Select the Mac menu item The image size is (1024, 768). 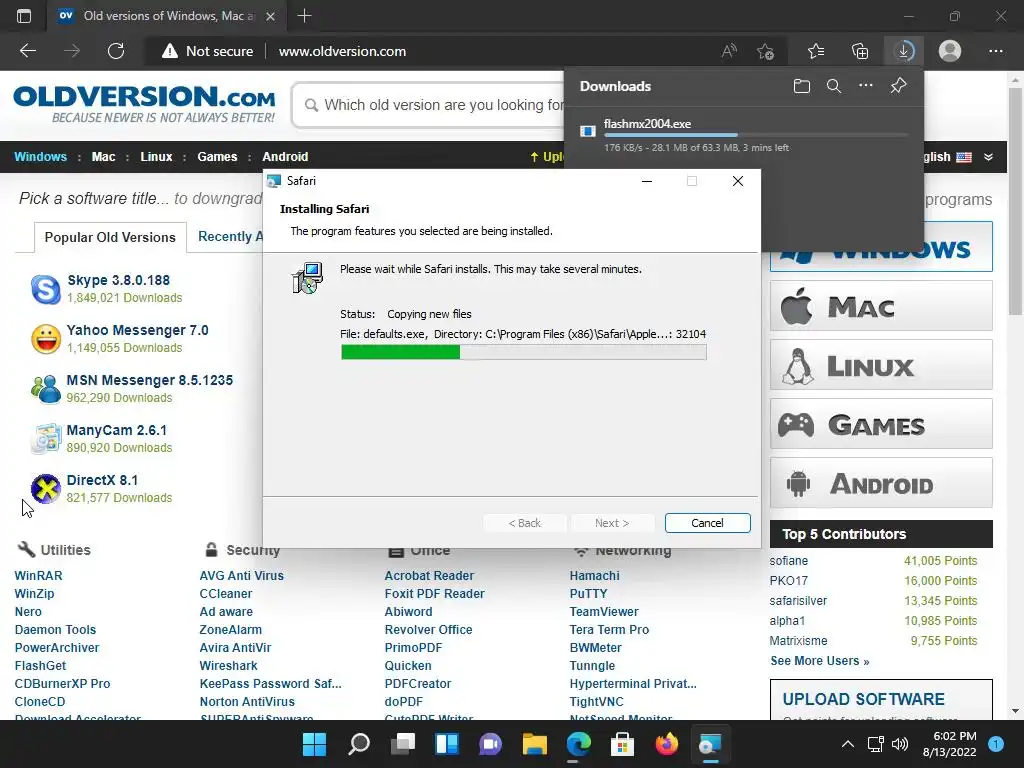(x=103, y=157)
